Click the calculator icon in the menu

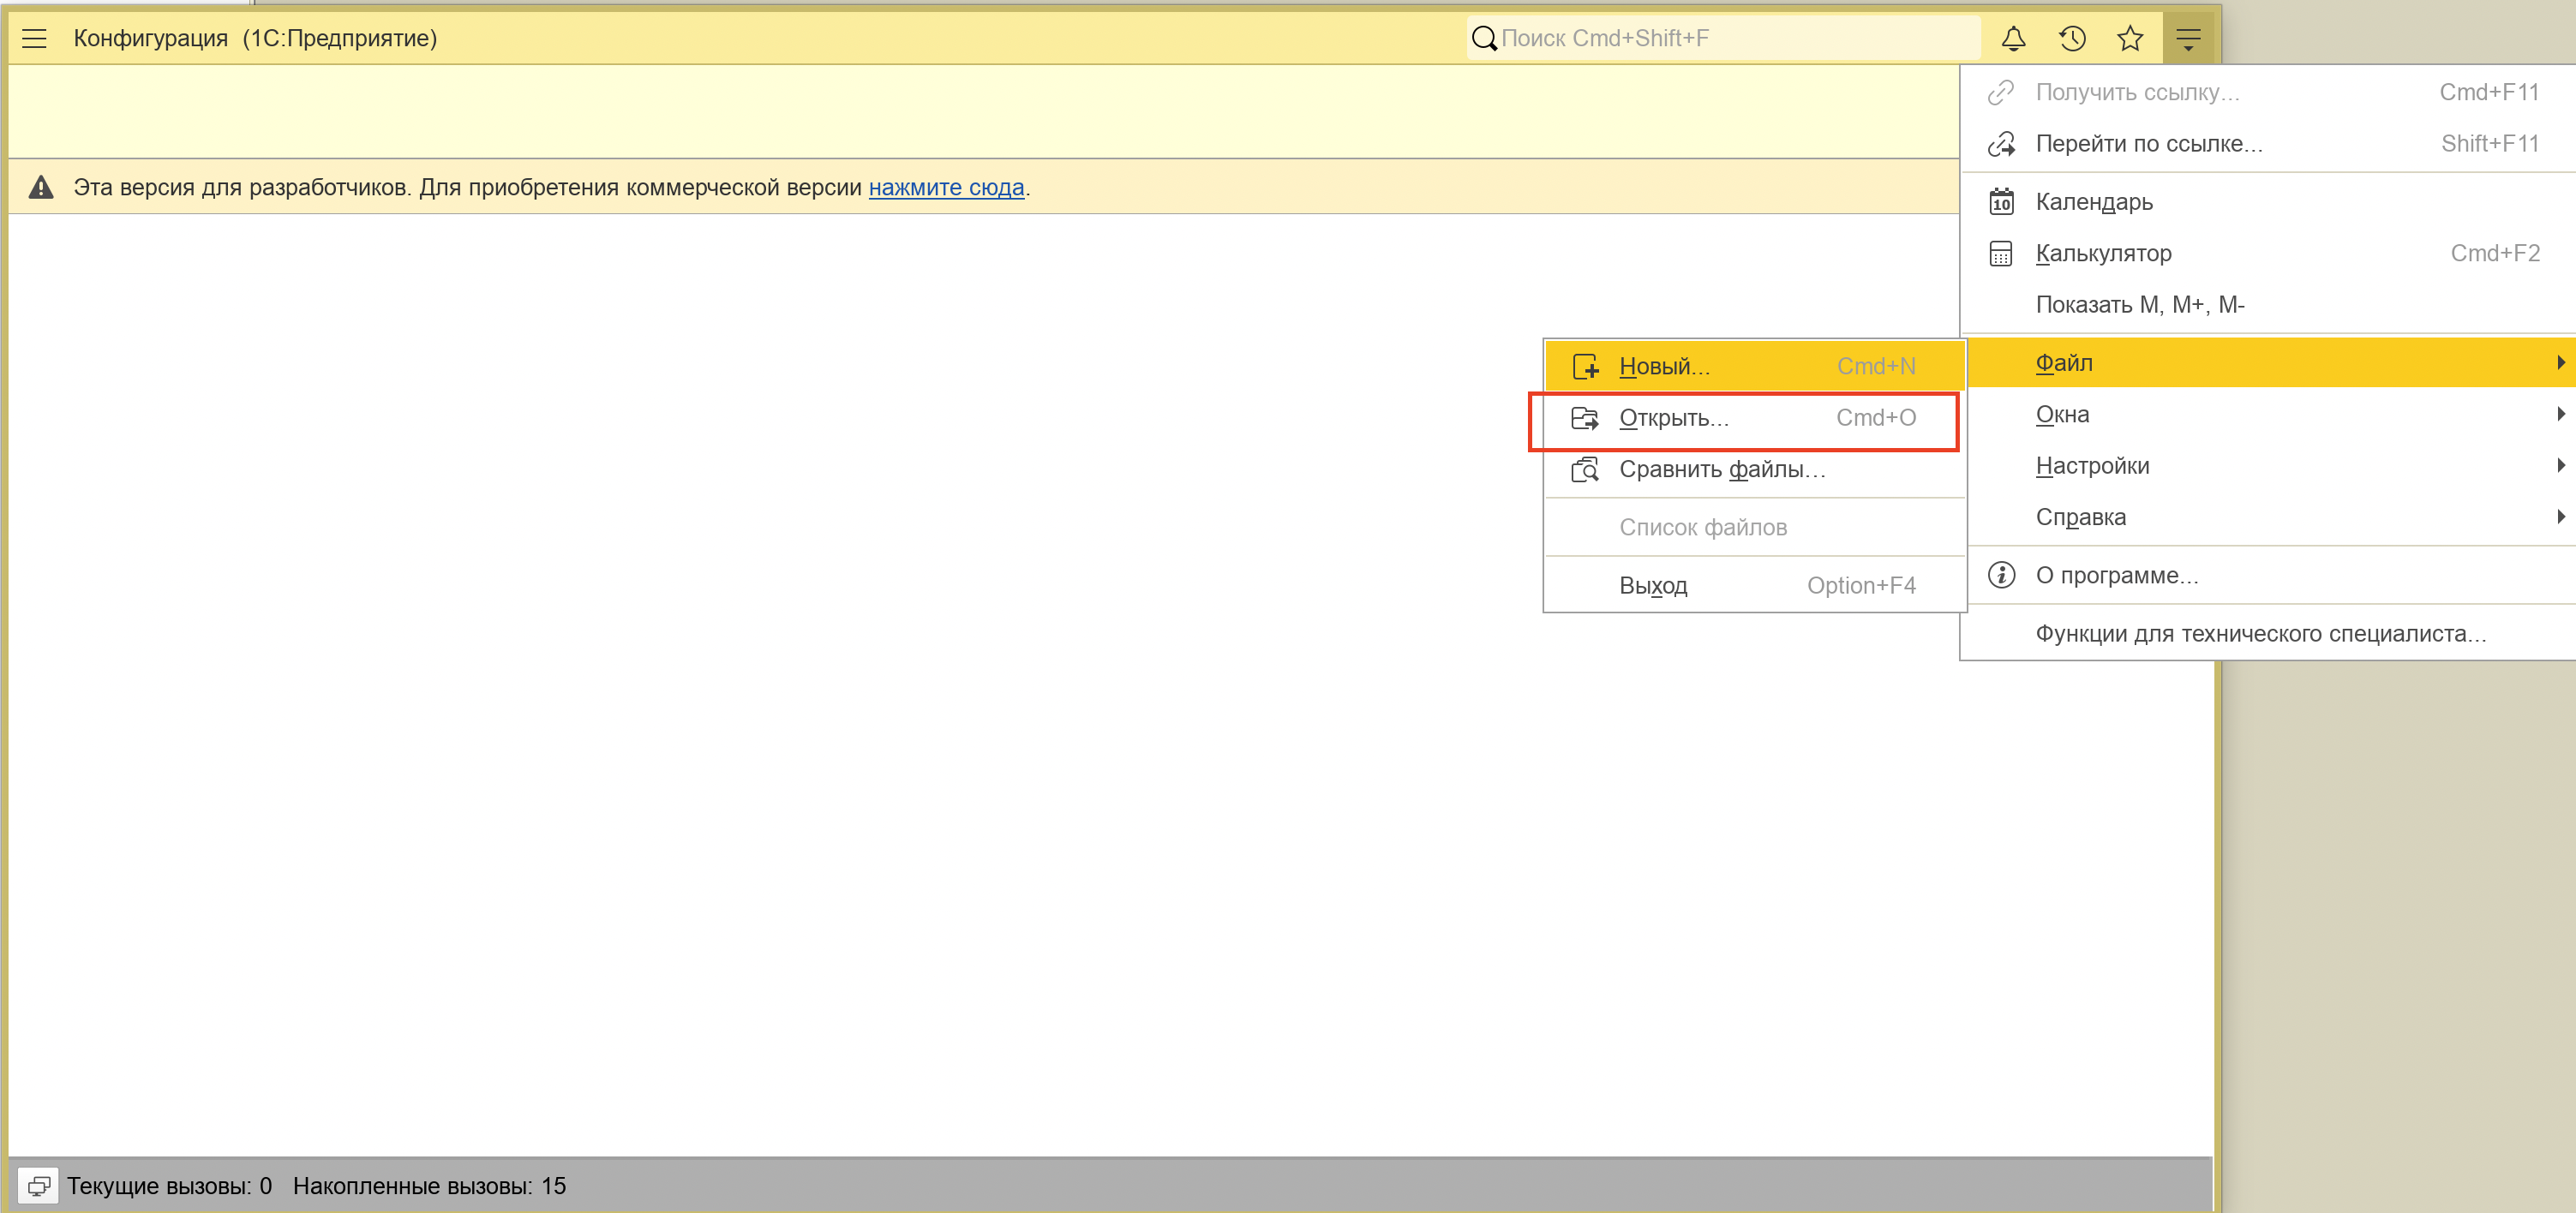(2001, 254)
